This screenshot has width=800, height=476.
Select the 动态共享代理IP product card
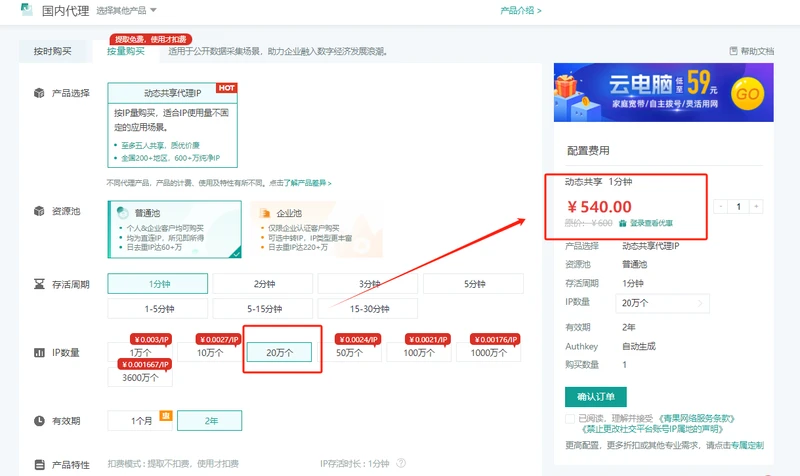point(172,125)
